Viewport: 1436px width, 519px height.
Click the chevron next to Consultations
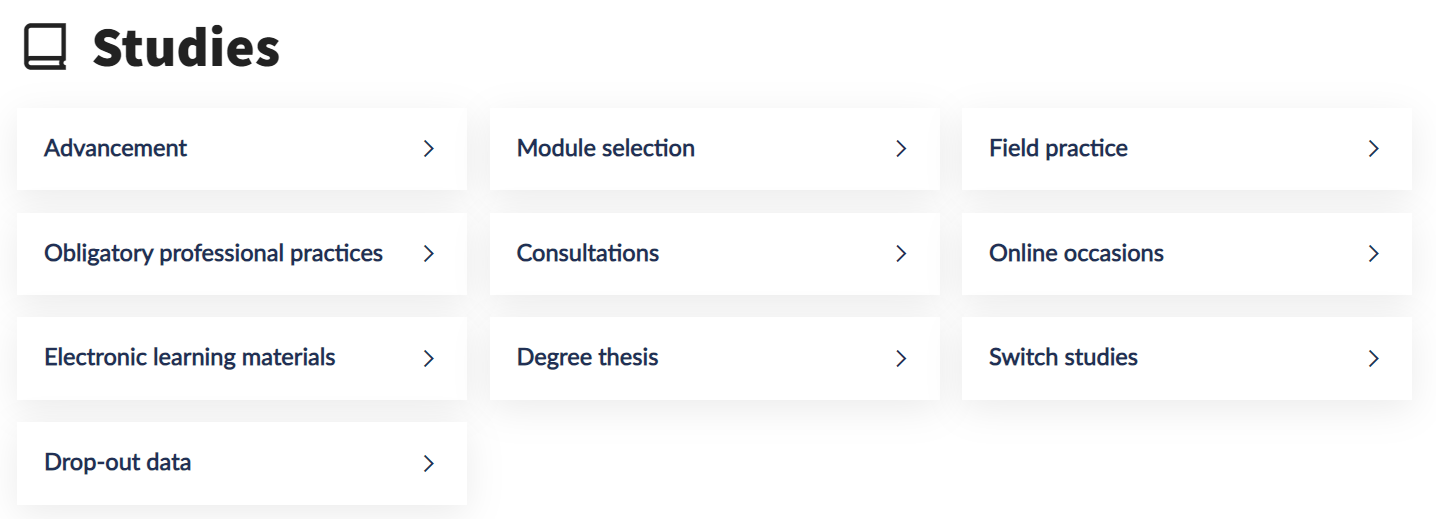[x=901, y=254]
